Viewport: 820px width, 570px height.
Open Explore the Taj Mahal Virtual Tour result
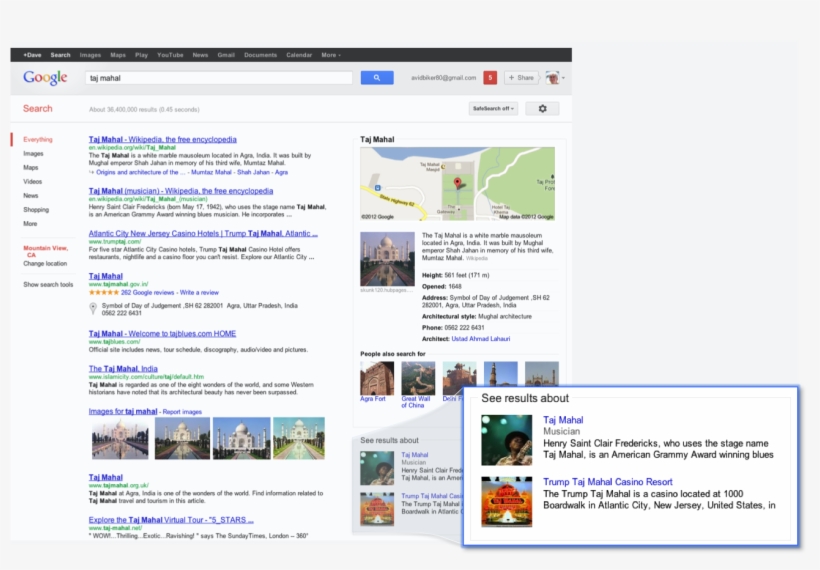[171, 520]
